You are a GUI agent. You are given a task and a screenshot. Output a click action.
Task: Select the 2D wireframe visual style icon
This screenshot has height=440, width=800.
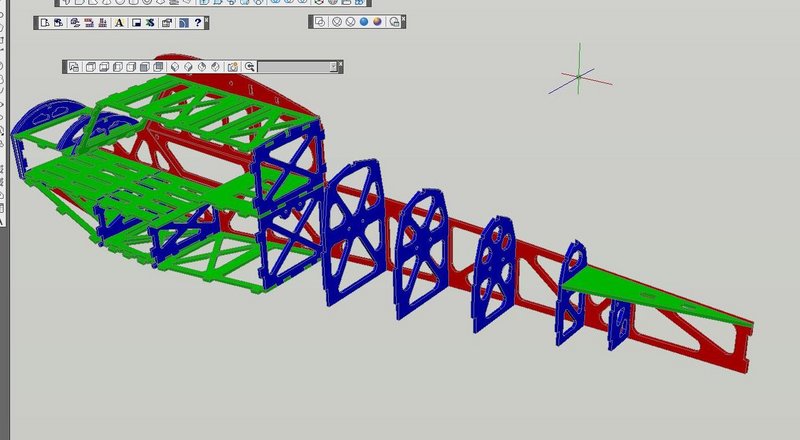click(x=320, y=22)
